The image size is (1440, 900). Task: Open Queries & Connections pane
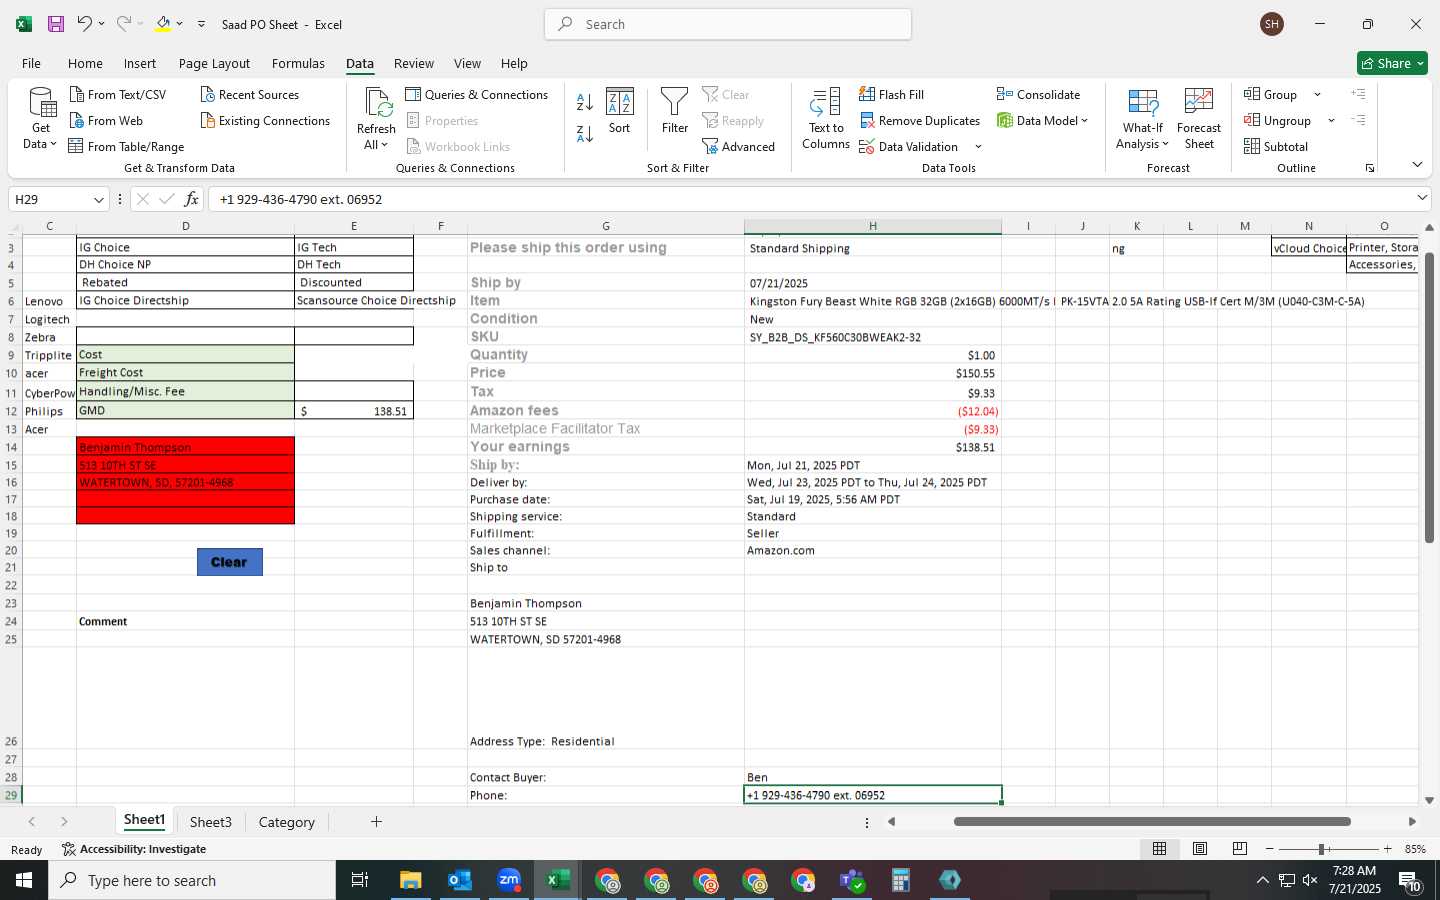coord(477,94)
